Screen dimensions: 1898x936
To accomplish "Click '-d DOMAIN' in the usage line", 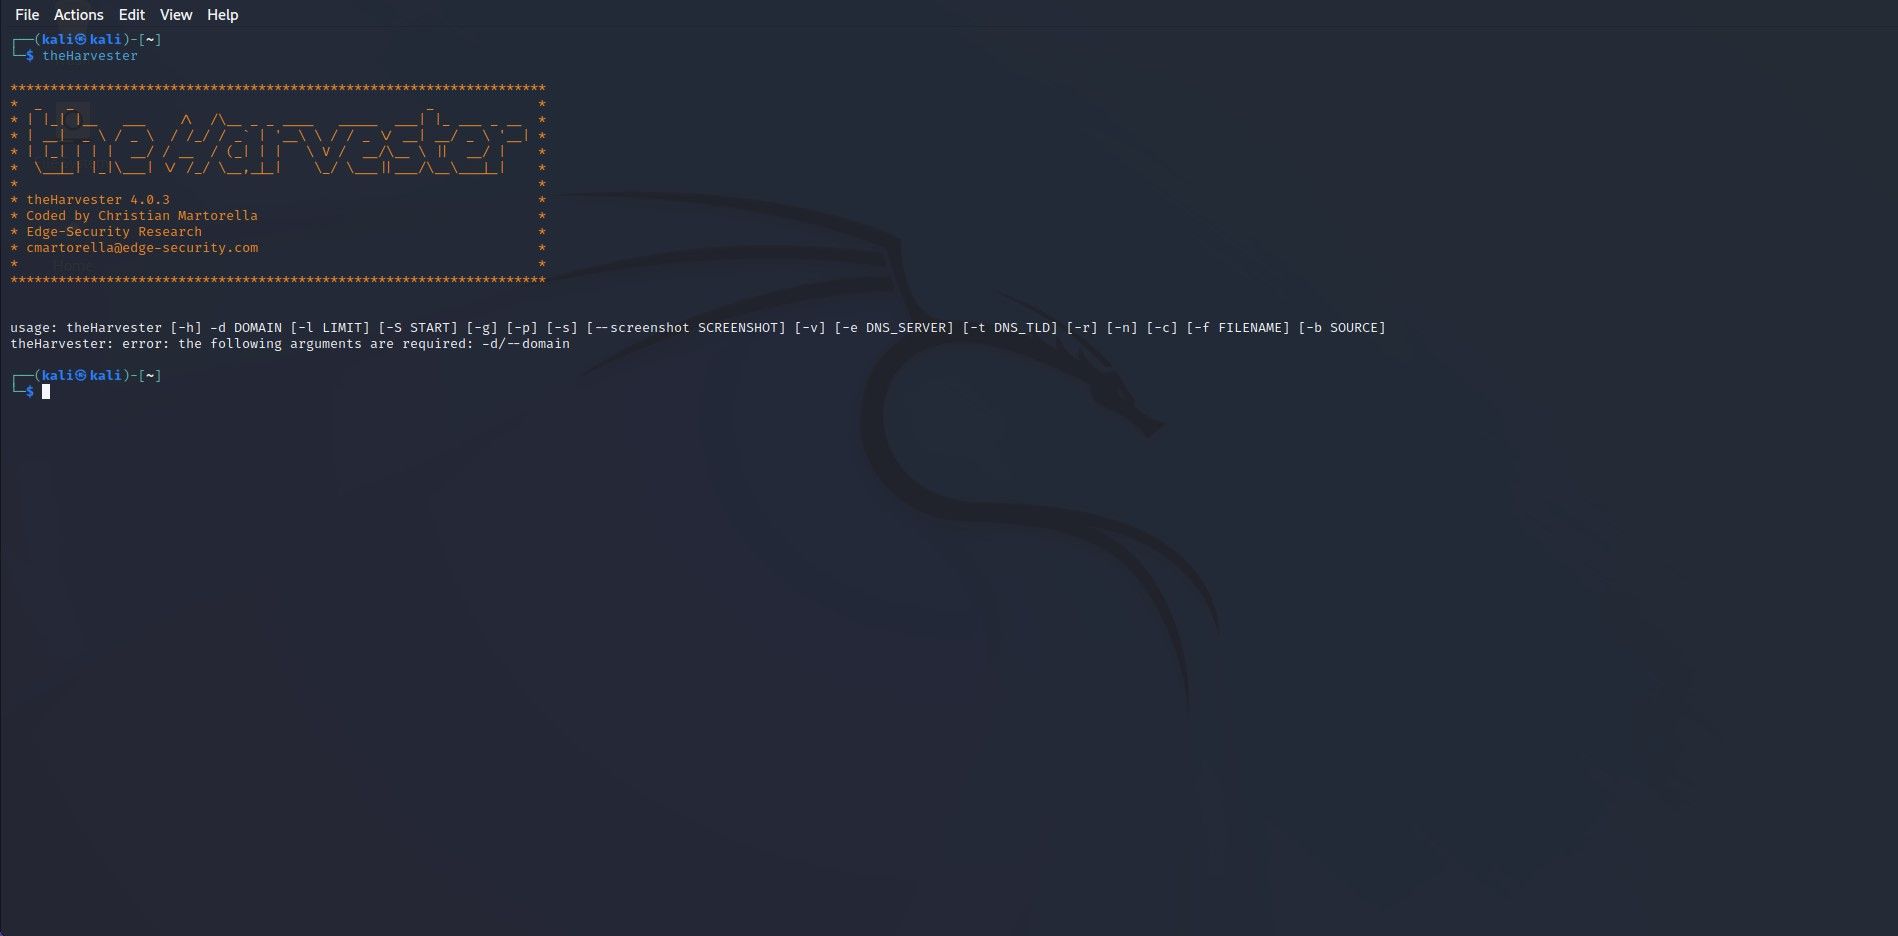I will 246,328.
